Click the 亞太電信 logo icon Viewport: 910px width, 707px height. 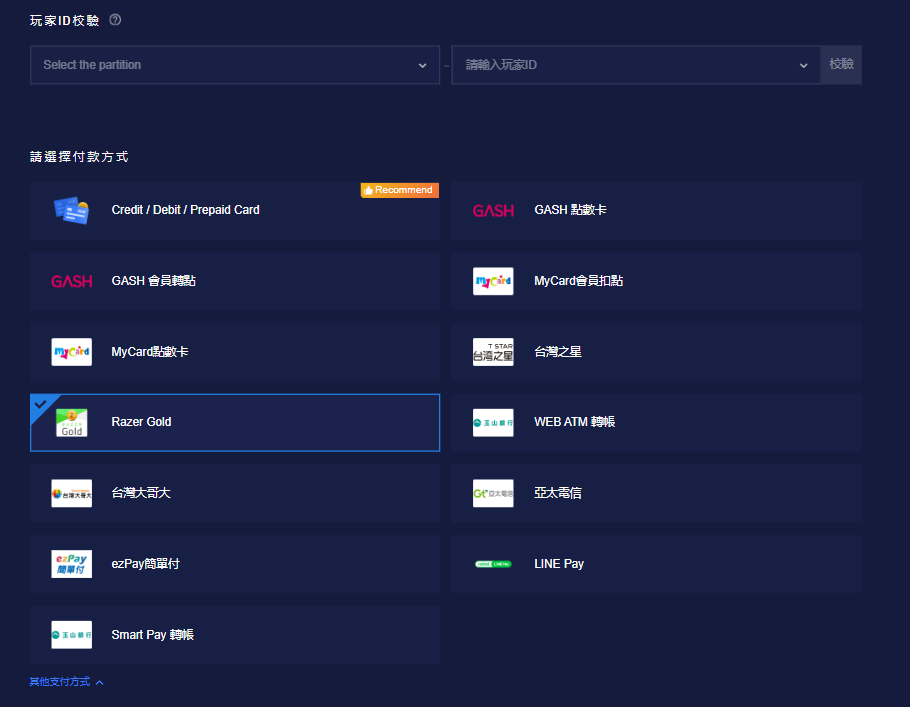coord(493,493)
